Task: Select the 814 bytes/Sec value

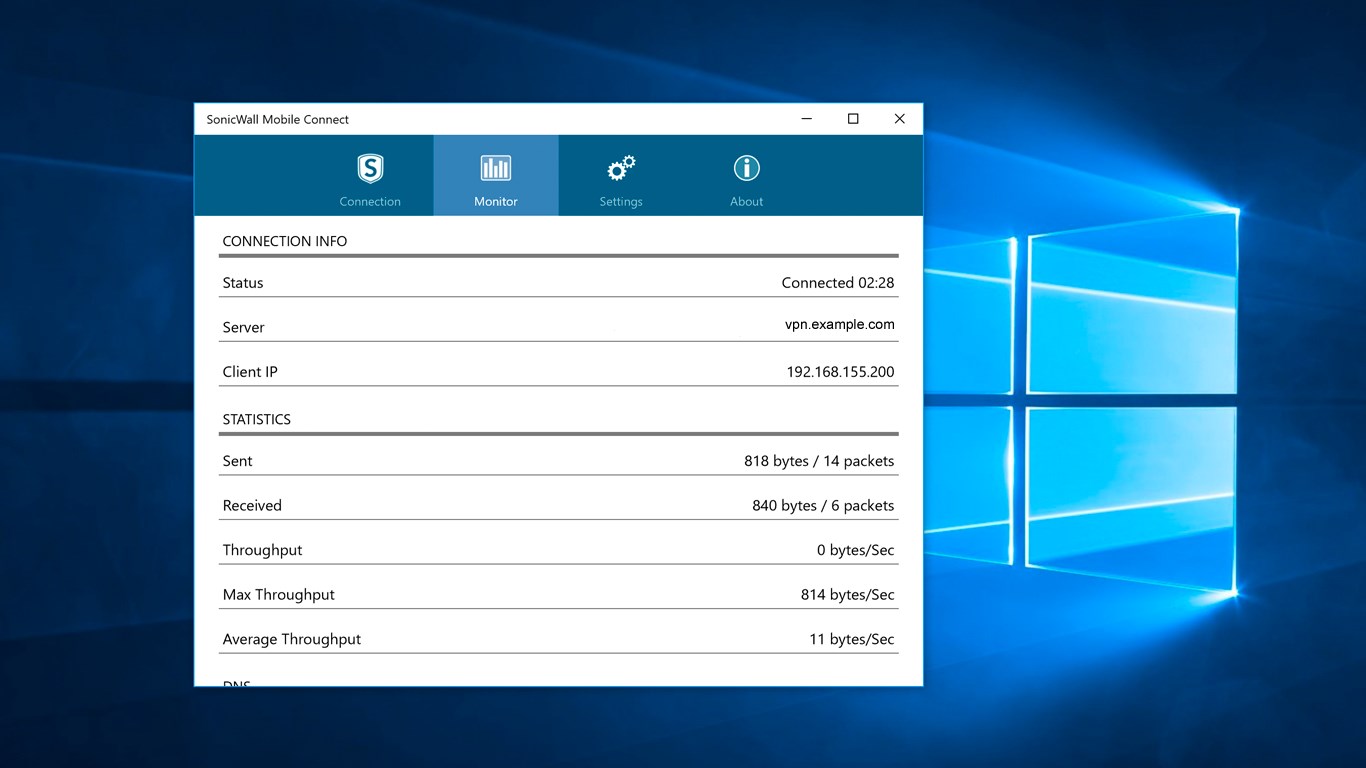Action: pyautogui.click(x=848, y=595)
